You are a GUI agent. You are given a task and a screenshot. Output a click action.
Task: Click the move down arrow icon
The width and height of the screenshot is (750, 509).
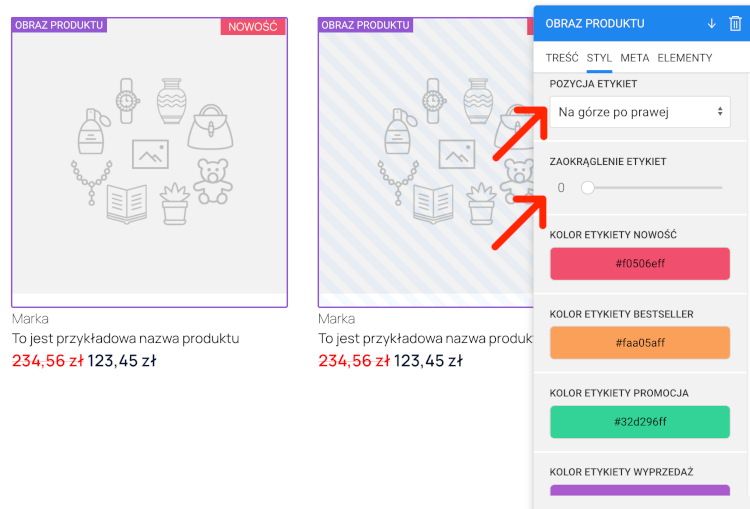[711, 23]
